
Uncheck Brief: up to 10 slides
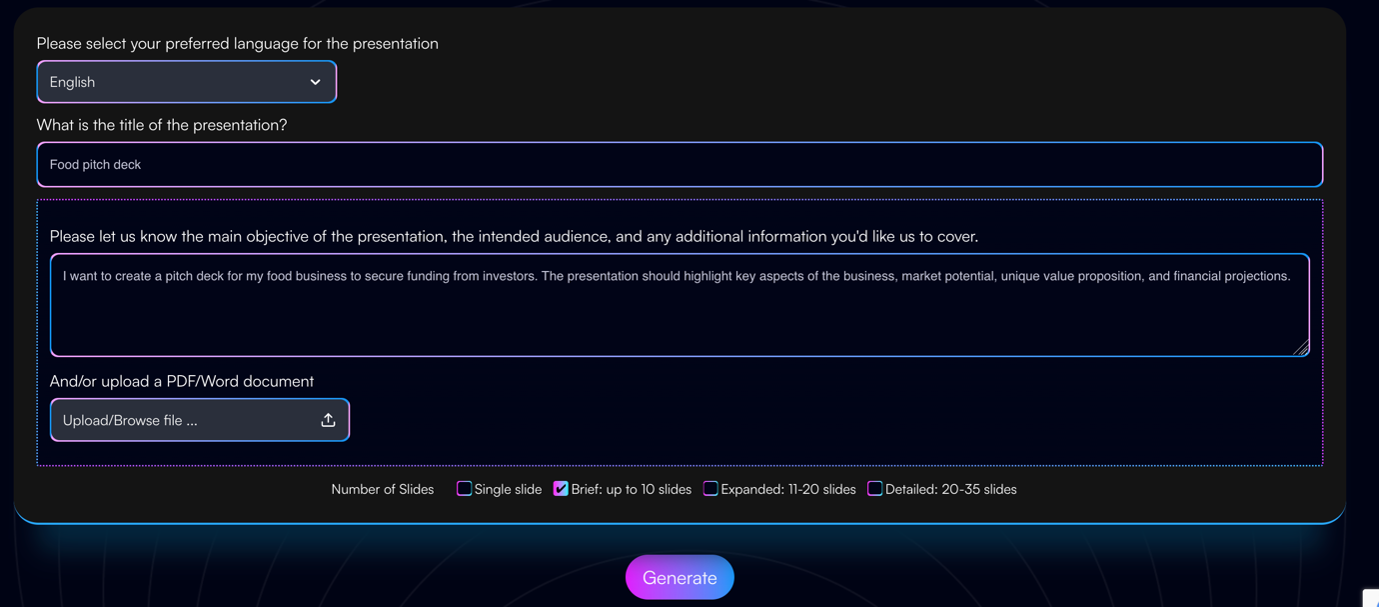(561, 489)
